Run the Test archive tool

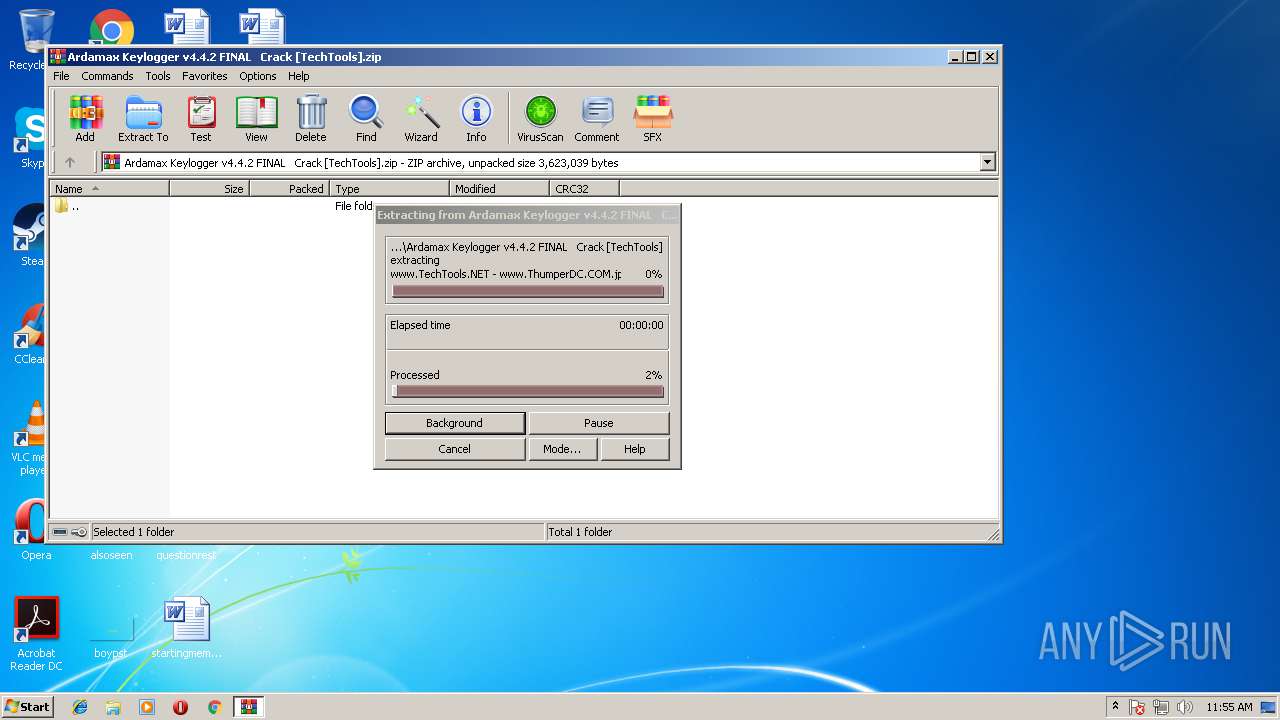click(201, 119)
